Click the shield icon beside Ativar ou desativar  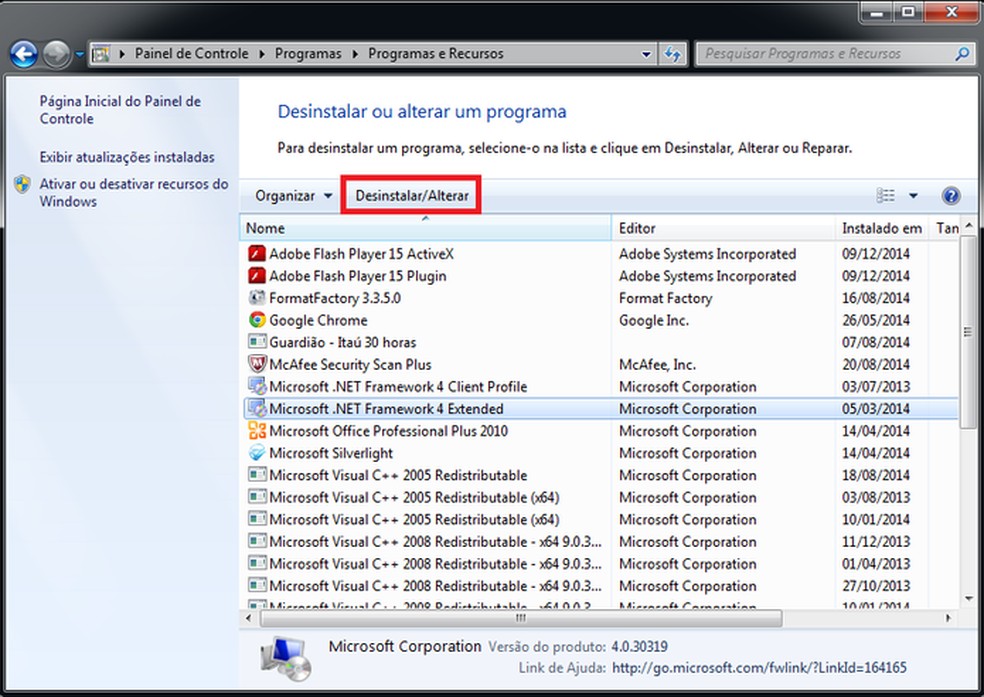click(23, 184)
